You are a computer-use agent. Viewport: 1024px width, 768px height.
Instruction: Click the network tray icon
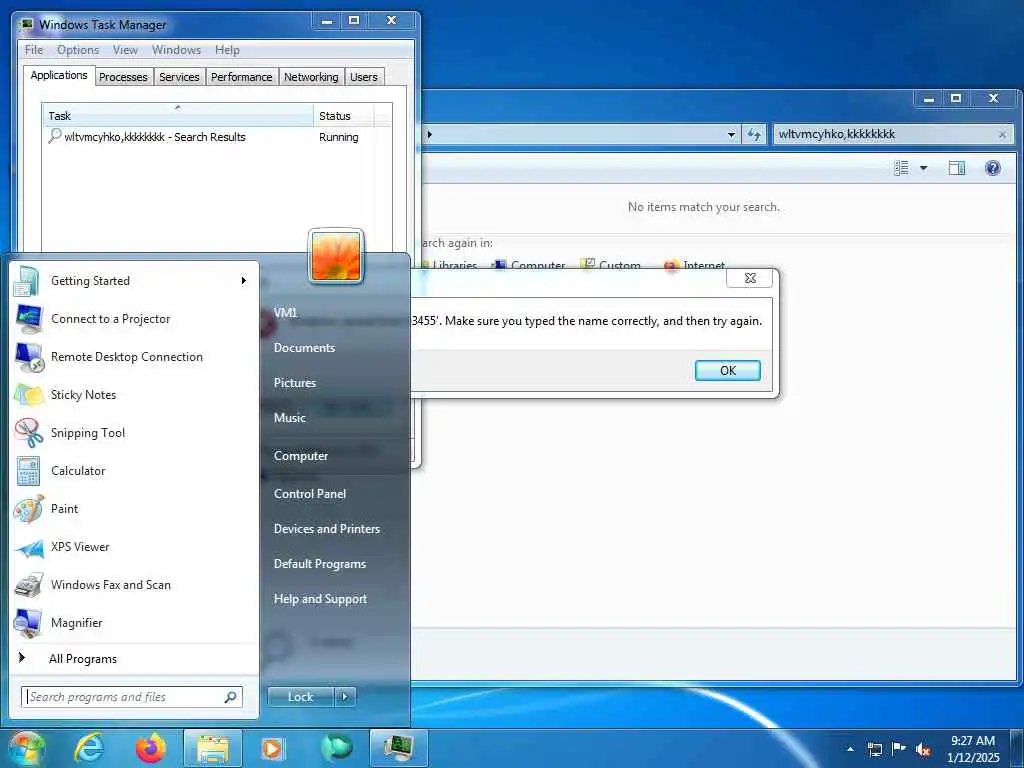click(x=874, y=749)
